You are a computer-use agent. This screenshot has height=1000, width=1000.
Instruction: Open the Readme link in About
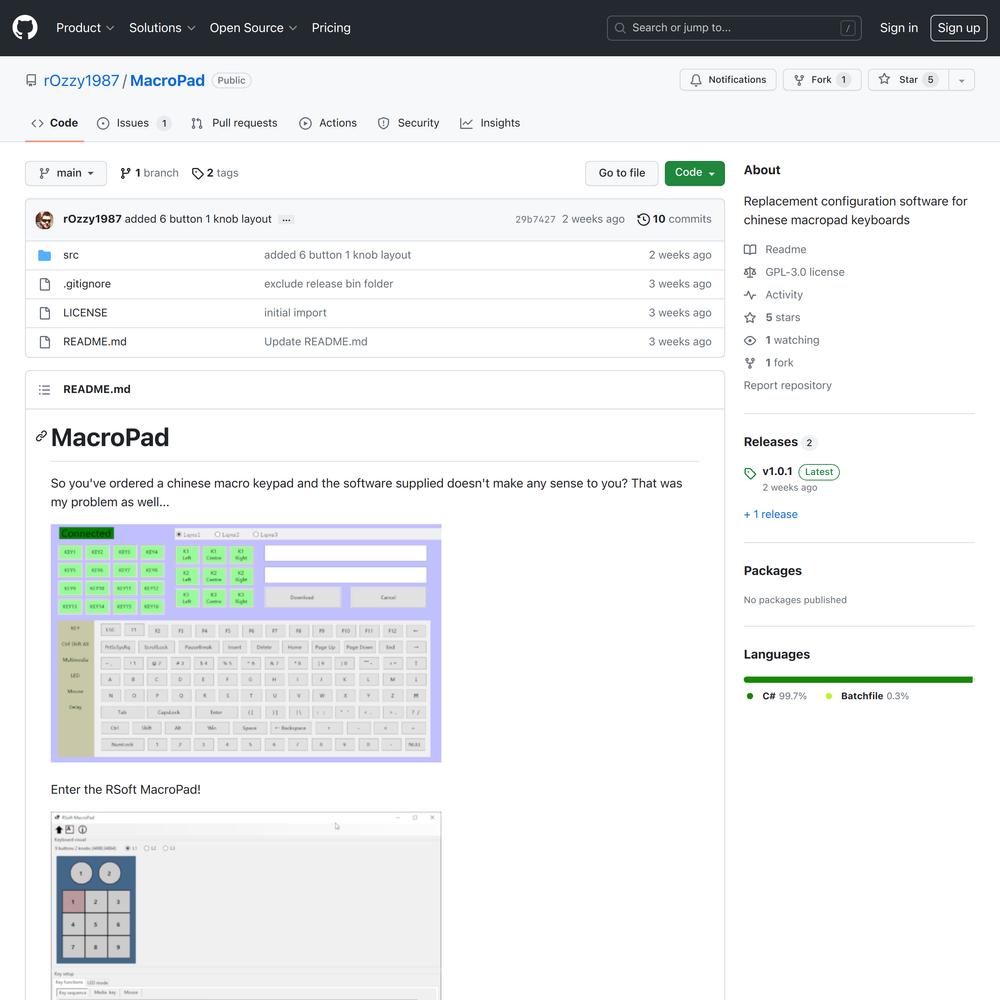776,249
